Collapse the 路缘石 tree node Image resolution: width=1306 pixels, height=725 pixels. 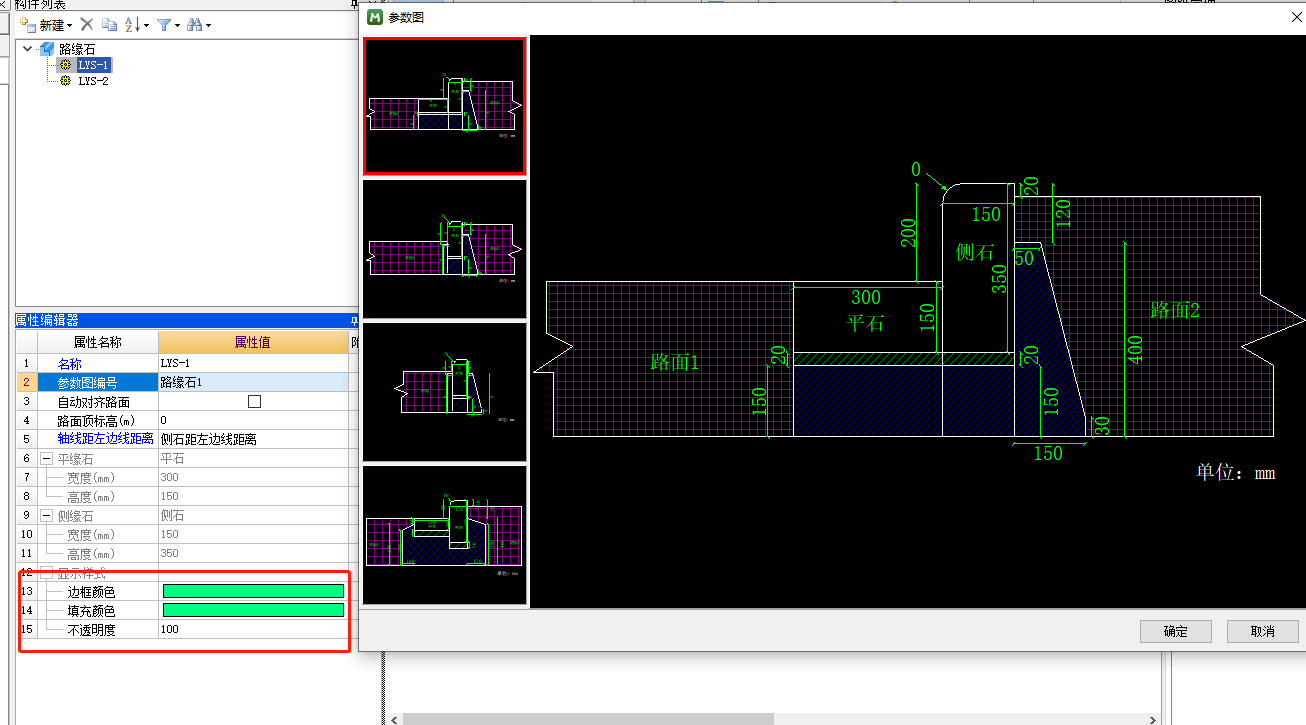[27, 48]
